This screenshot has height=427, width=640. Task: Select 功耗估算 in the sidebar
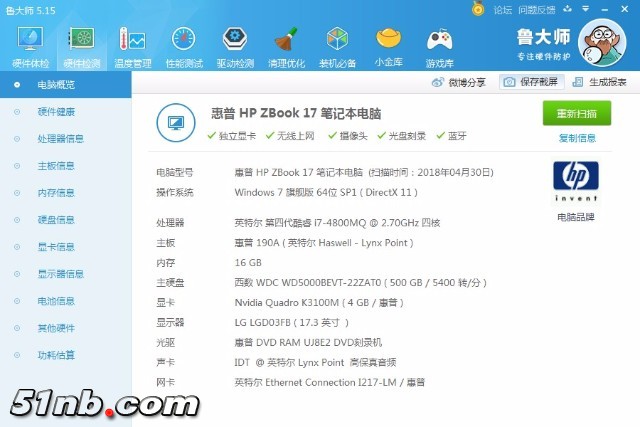[55, 355]
